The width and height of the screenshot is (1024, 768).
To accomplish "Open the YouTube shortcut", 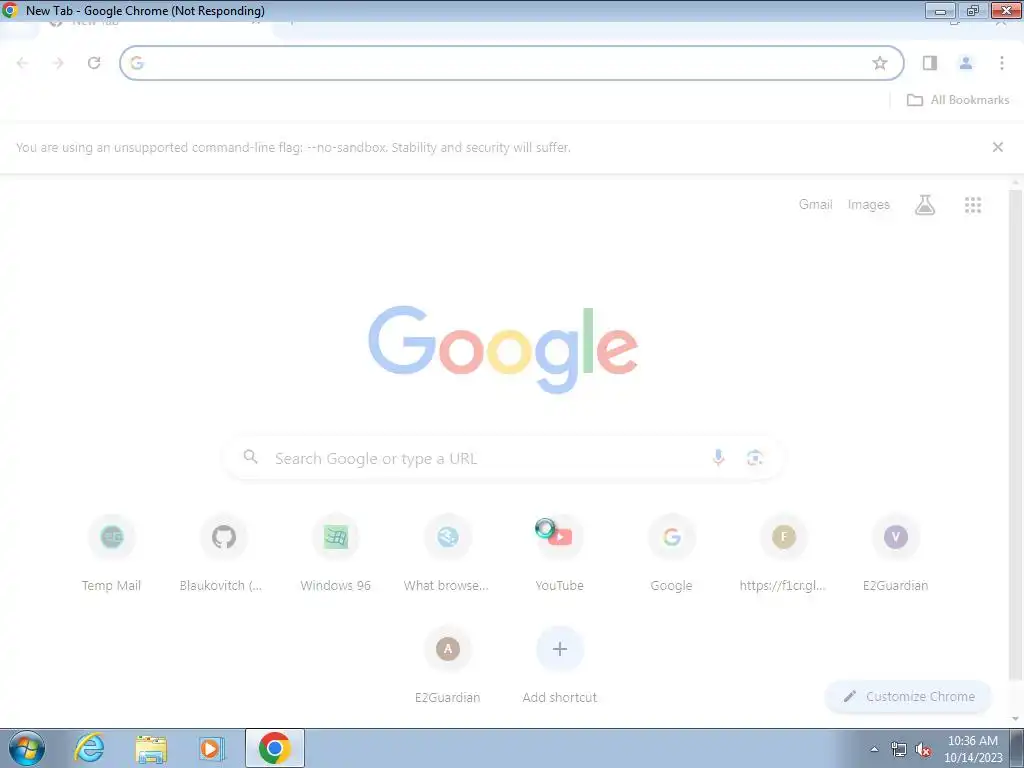I will pyautogui.click(x=560, y=553).
